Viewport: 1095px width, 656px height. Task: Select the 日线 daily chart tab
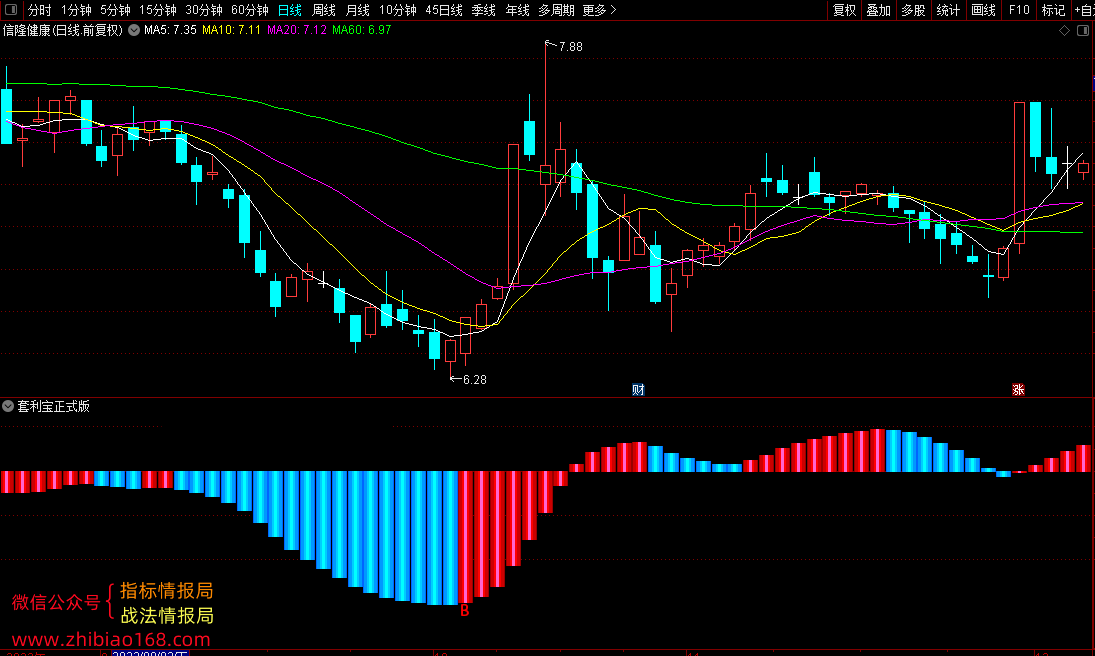(x=290, y=10)
